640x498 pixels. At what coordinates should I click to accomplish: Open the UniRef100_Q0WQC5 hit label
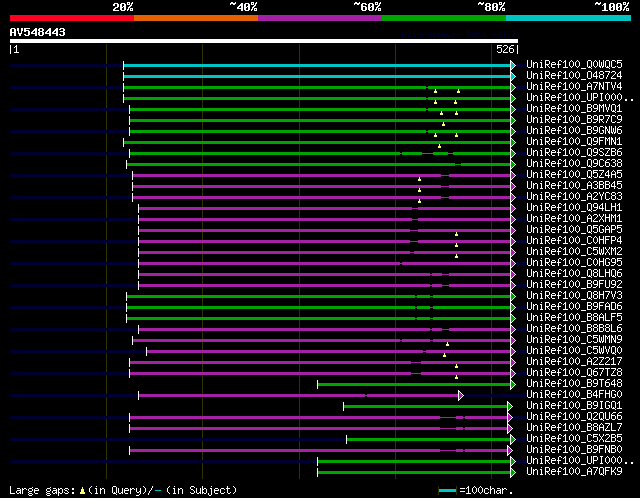574,64
